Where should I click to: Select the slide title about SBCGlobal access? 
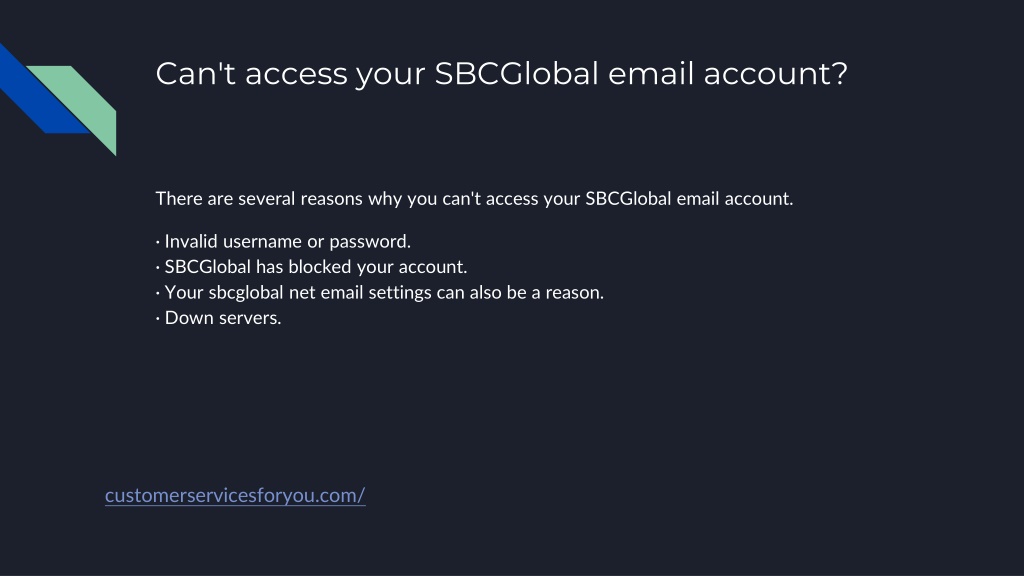point(501,73)
